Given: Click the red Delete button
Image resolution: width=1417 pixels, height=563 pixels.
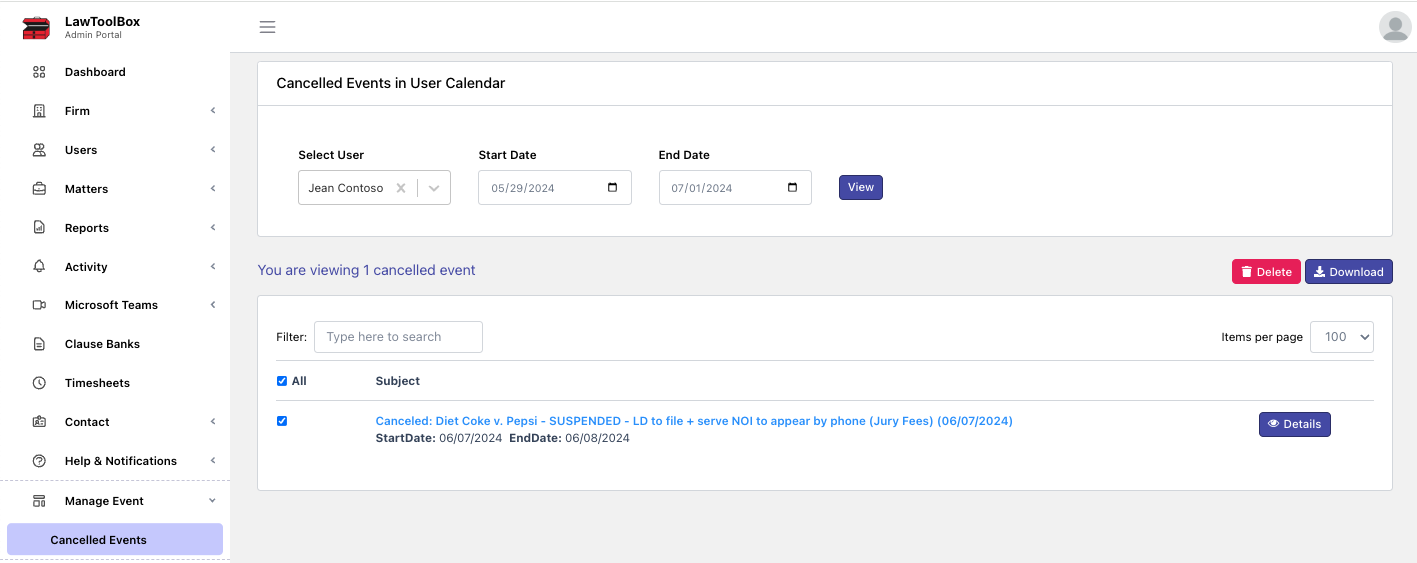Looking at the screenshot, I should tap(1266, 272).
